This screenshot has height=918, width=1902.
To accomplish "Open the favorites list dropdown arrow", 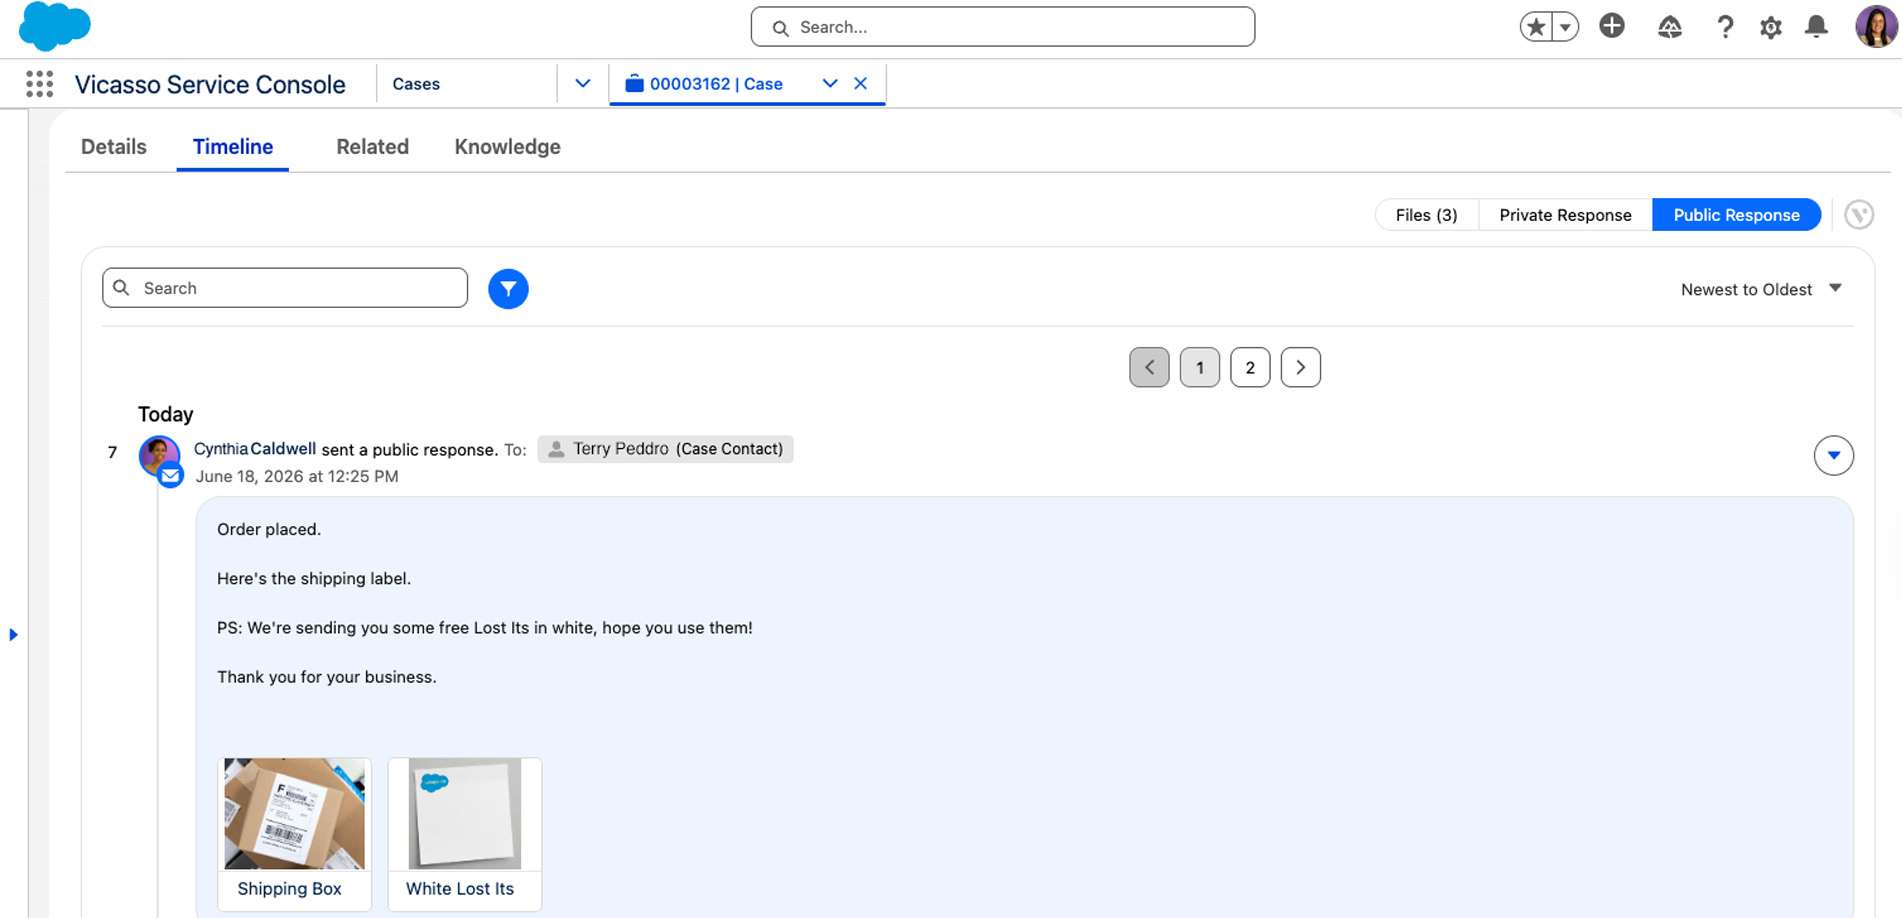I will (1566, 27).
